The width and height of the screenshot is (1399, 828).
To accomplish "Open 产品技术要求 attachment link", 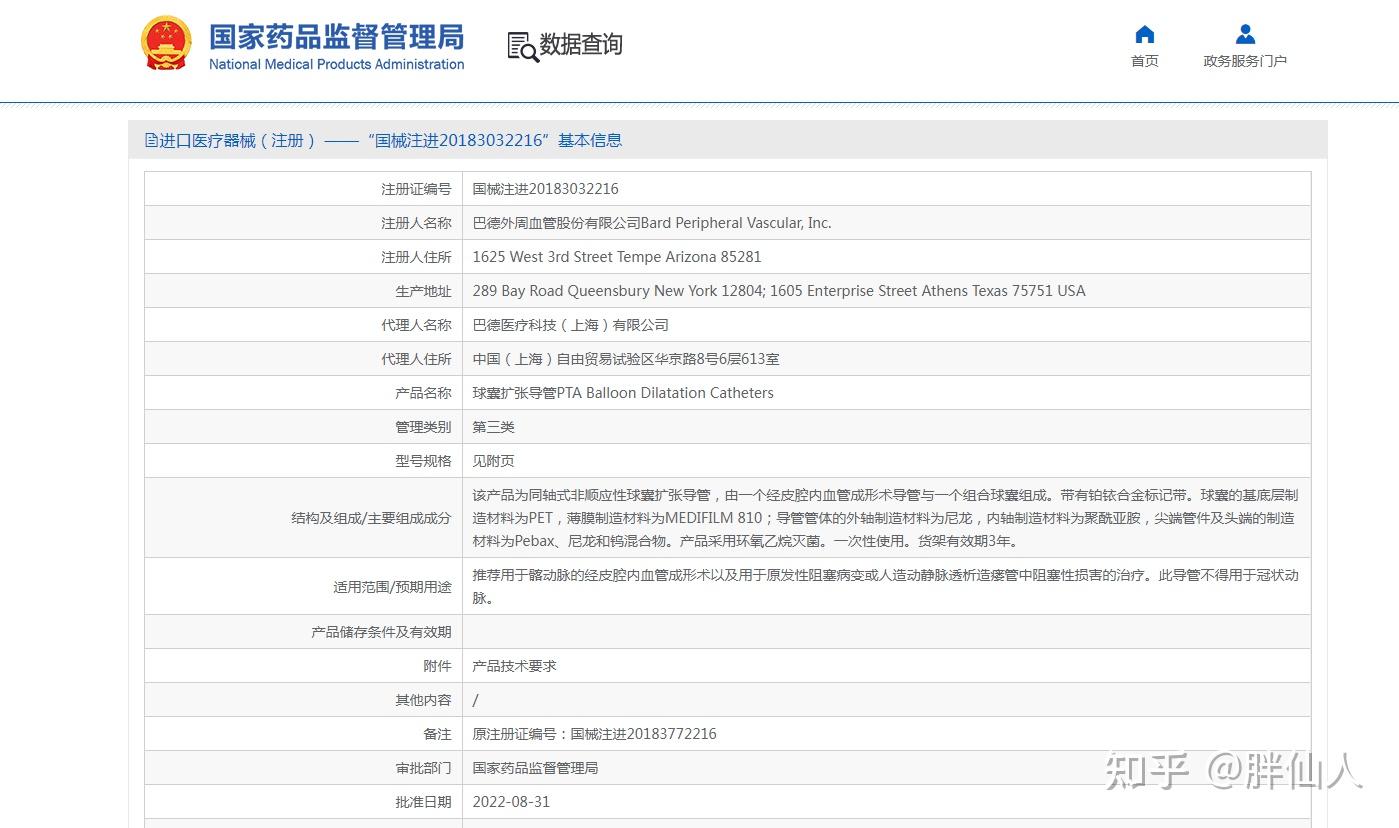I will click(x=514, y=666).
